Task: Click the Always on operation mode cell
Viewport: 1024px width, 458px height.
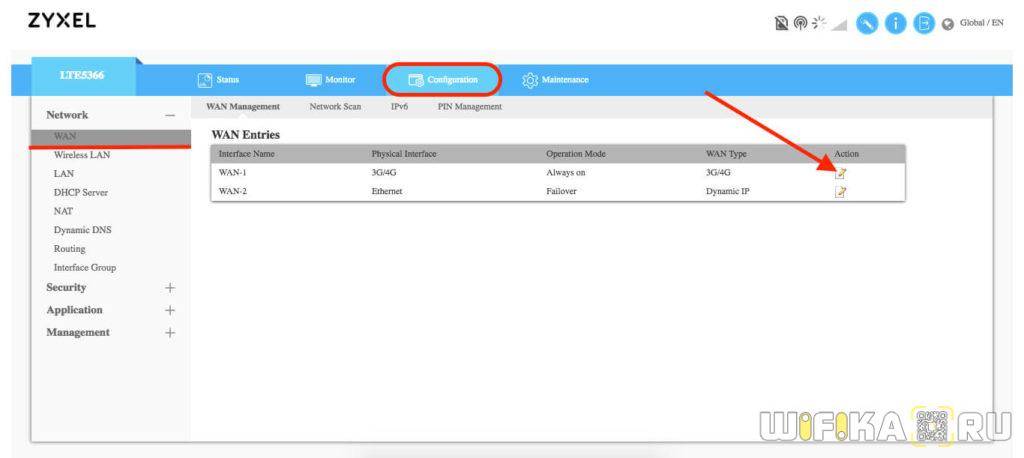Action: click(565, 173)
